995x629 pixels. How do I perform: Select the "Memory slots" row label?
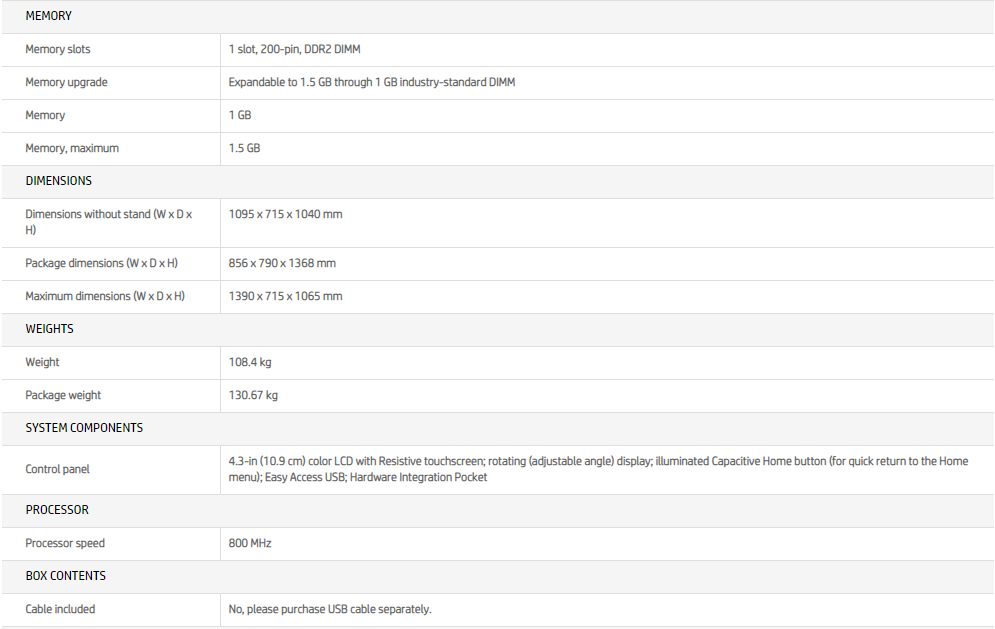coord(58,49)
